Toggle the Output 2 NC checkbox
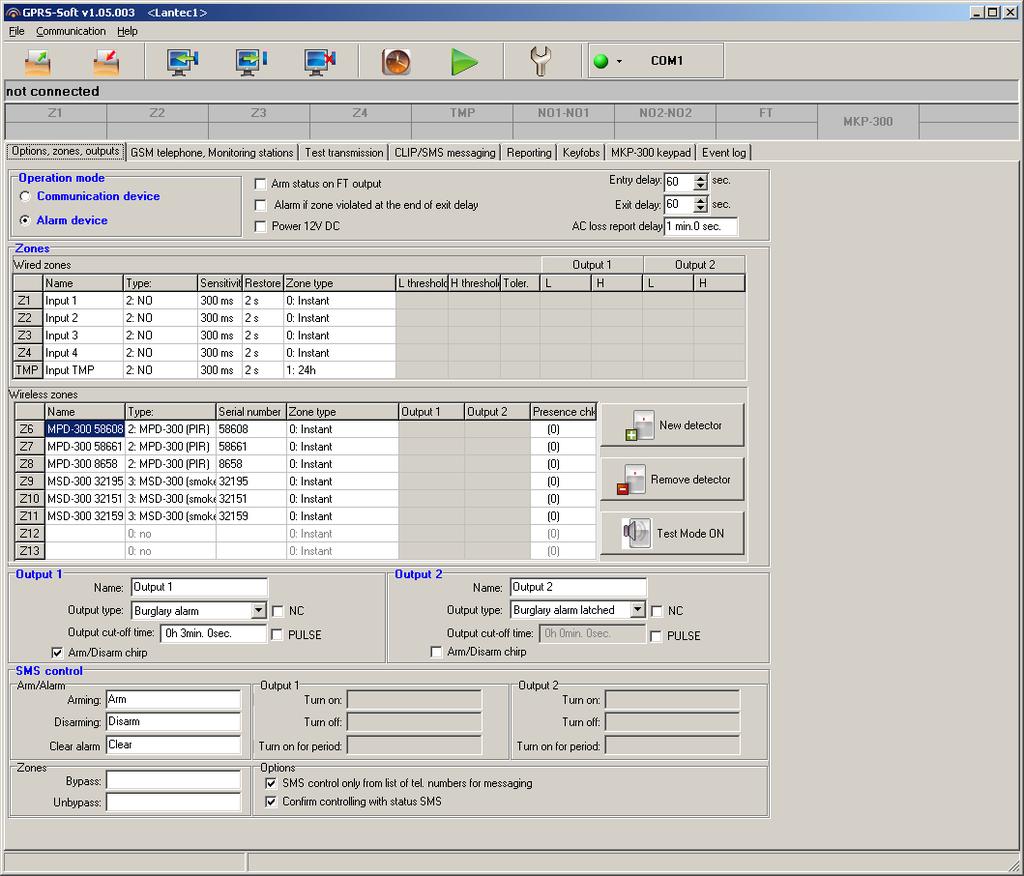The height and width of the screenshot is (876, 1024). [656, 611]
